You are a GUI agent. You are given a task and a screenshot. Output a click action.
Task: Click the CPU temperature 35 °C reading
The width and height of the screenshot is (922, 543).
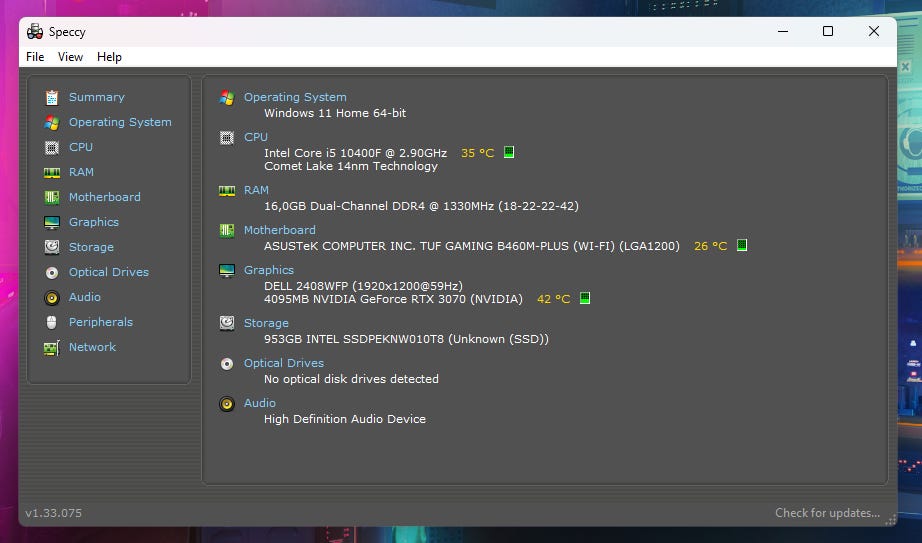477,153
